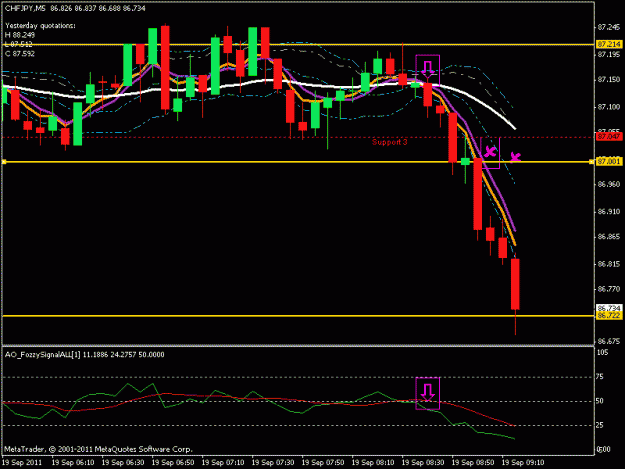Click the 87.245 price axis label
The image size is (625, 469).
coord(609,27)
